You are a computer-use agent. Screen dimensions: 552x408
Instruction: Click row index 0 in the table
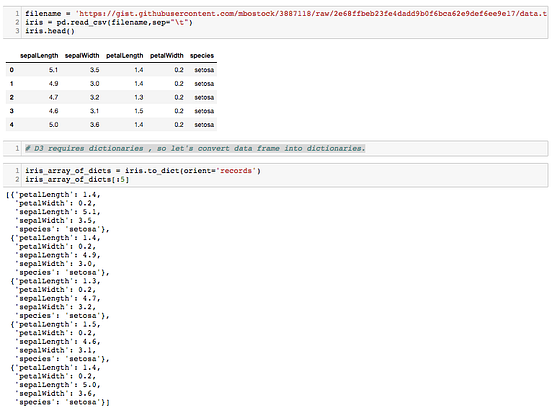12,70
